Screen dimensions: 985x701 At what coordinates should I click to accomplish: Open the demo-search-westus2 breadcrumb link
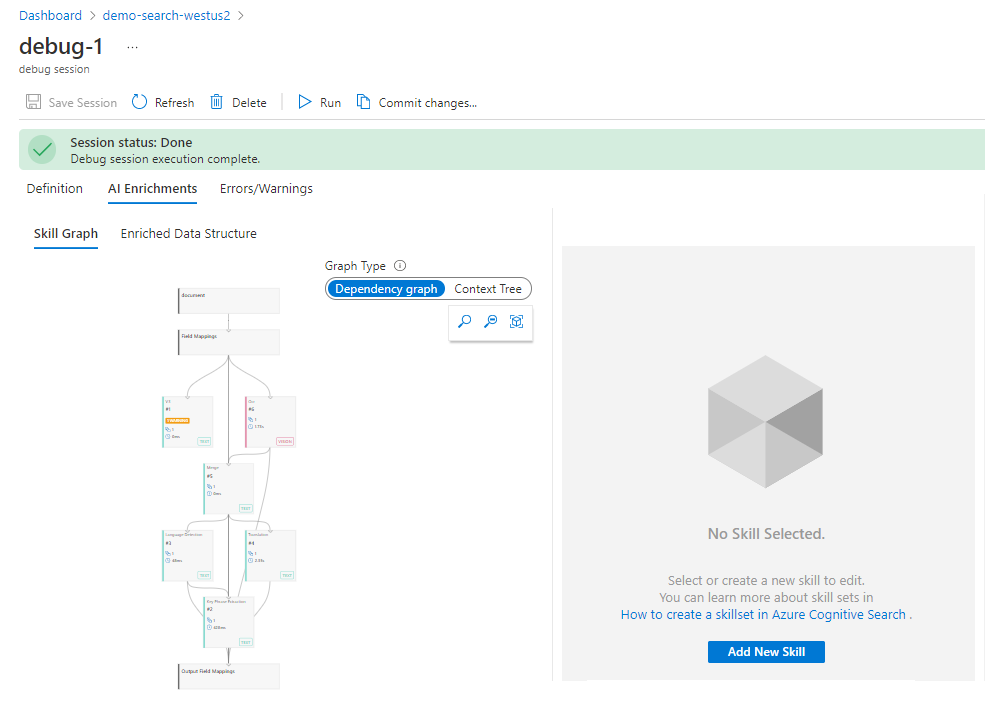pos(166,16)
